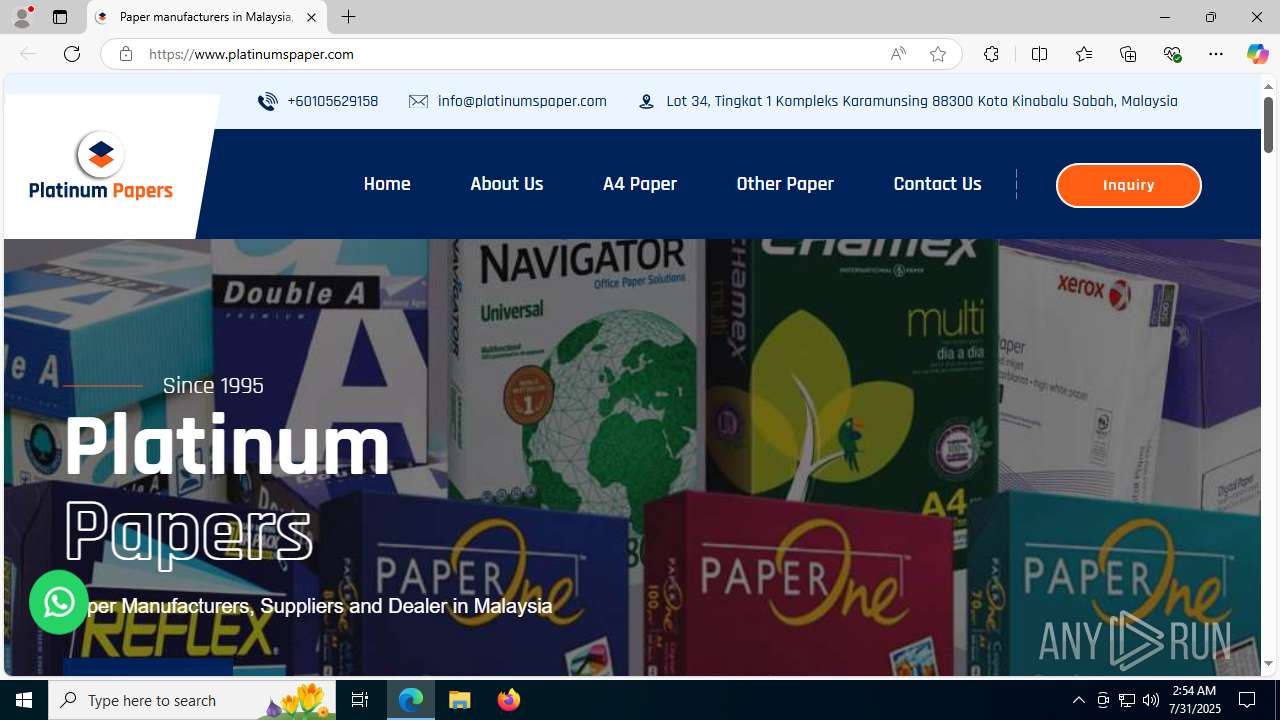
Task: Open the Windows Start menu
Action: click(x=24, y=700)
